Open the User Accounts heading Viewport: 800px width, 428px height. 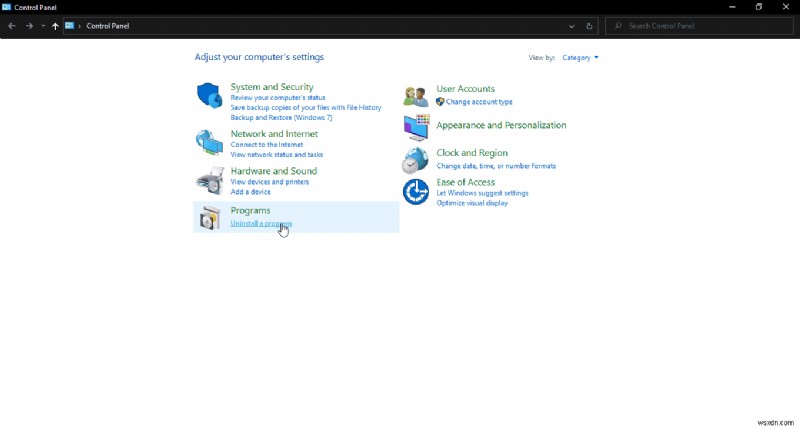point(465,89)
